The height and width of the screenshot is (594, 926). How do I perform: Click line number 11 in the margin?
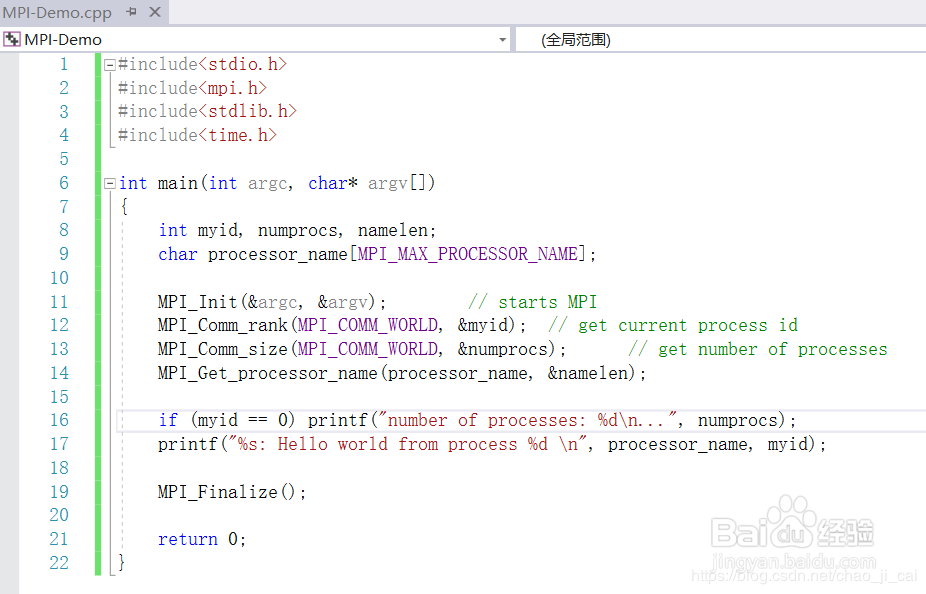[59, 302]
